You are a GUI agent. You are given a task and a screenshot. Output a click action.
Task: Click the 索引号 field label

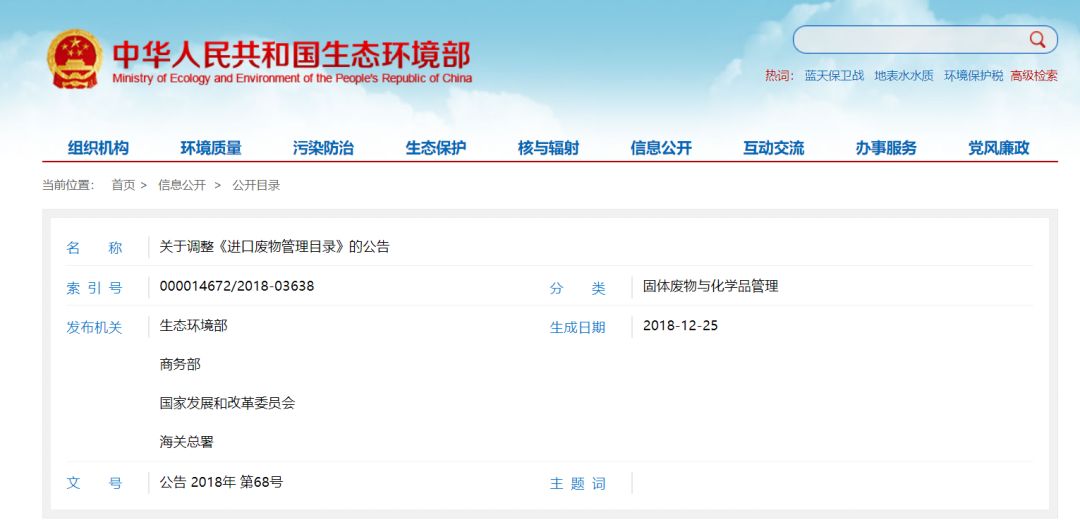94,289
